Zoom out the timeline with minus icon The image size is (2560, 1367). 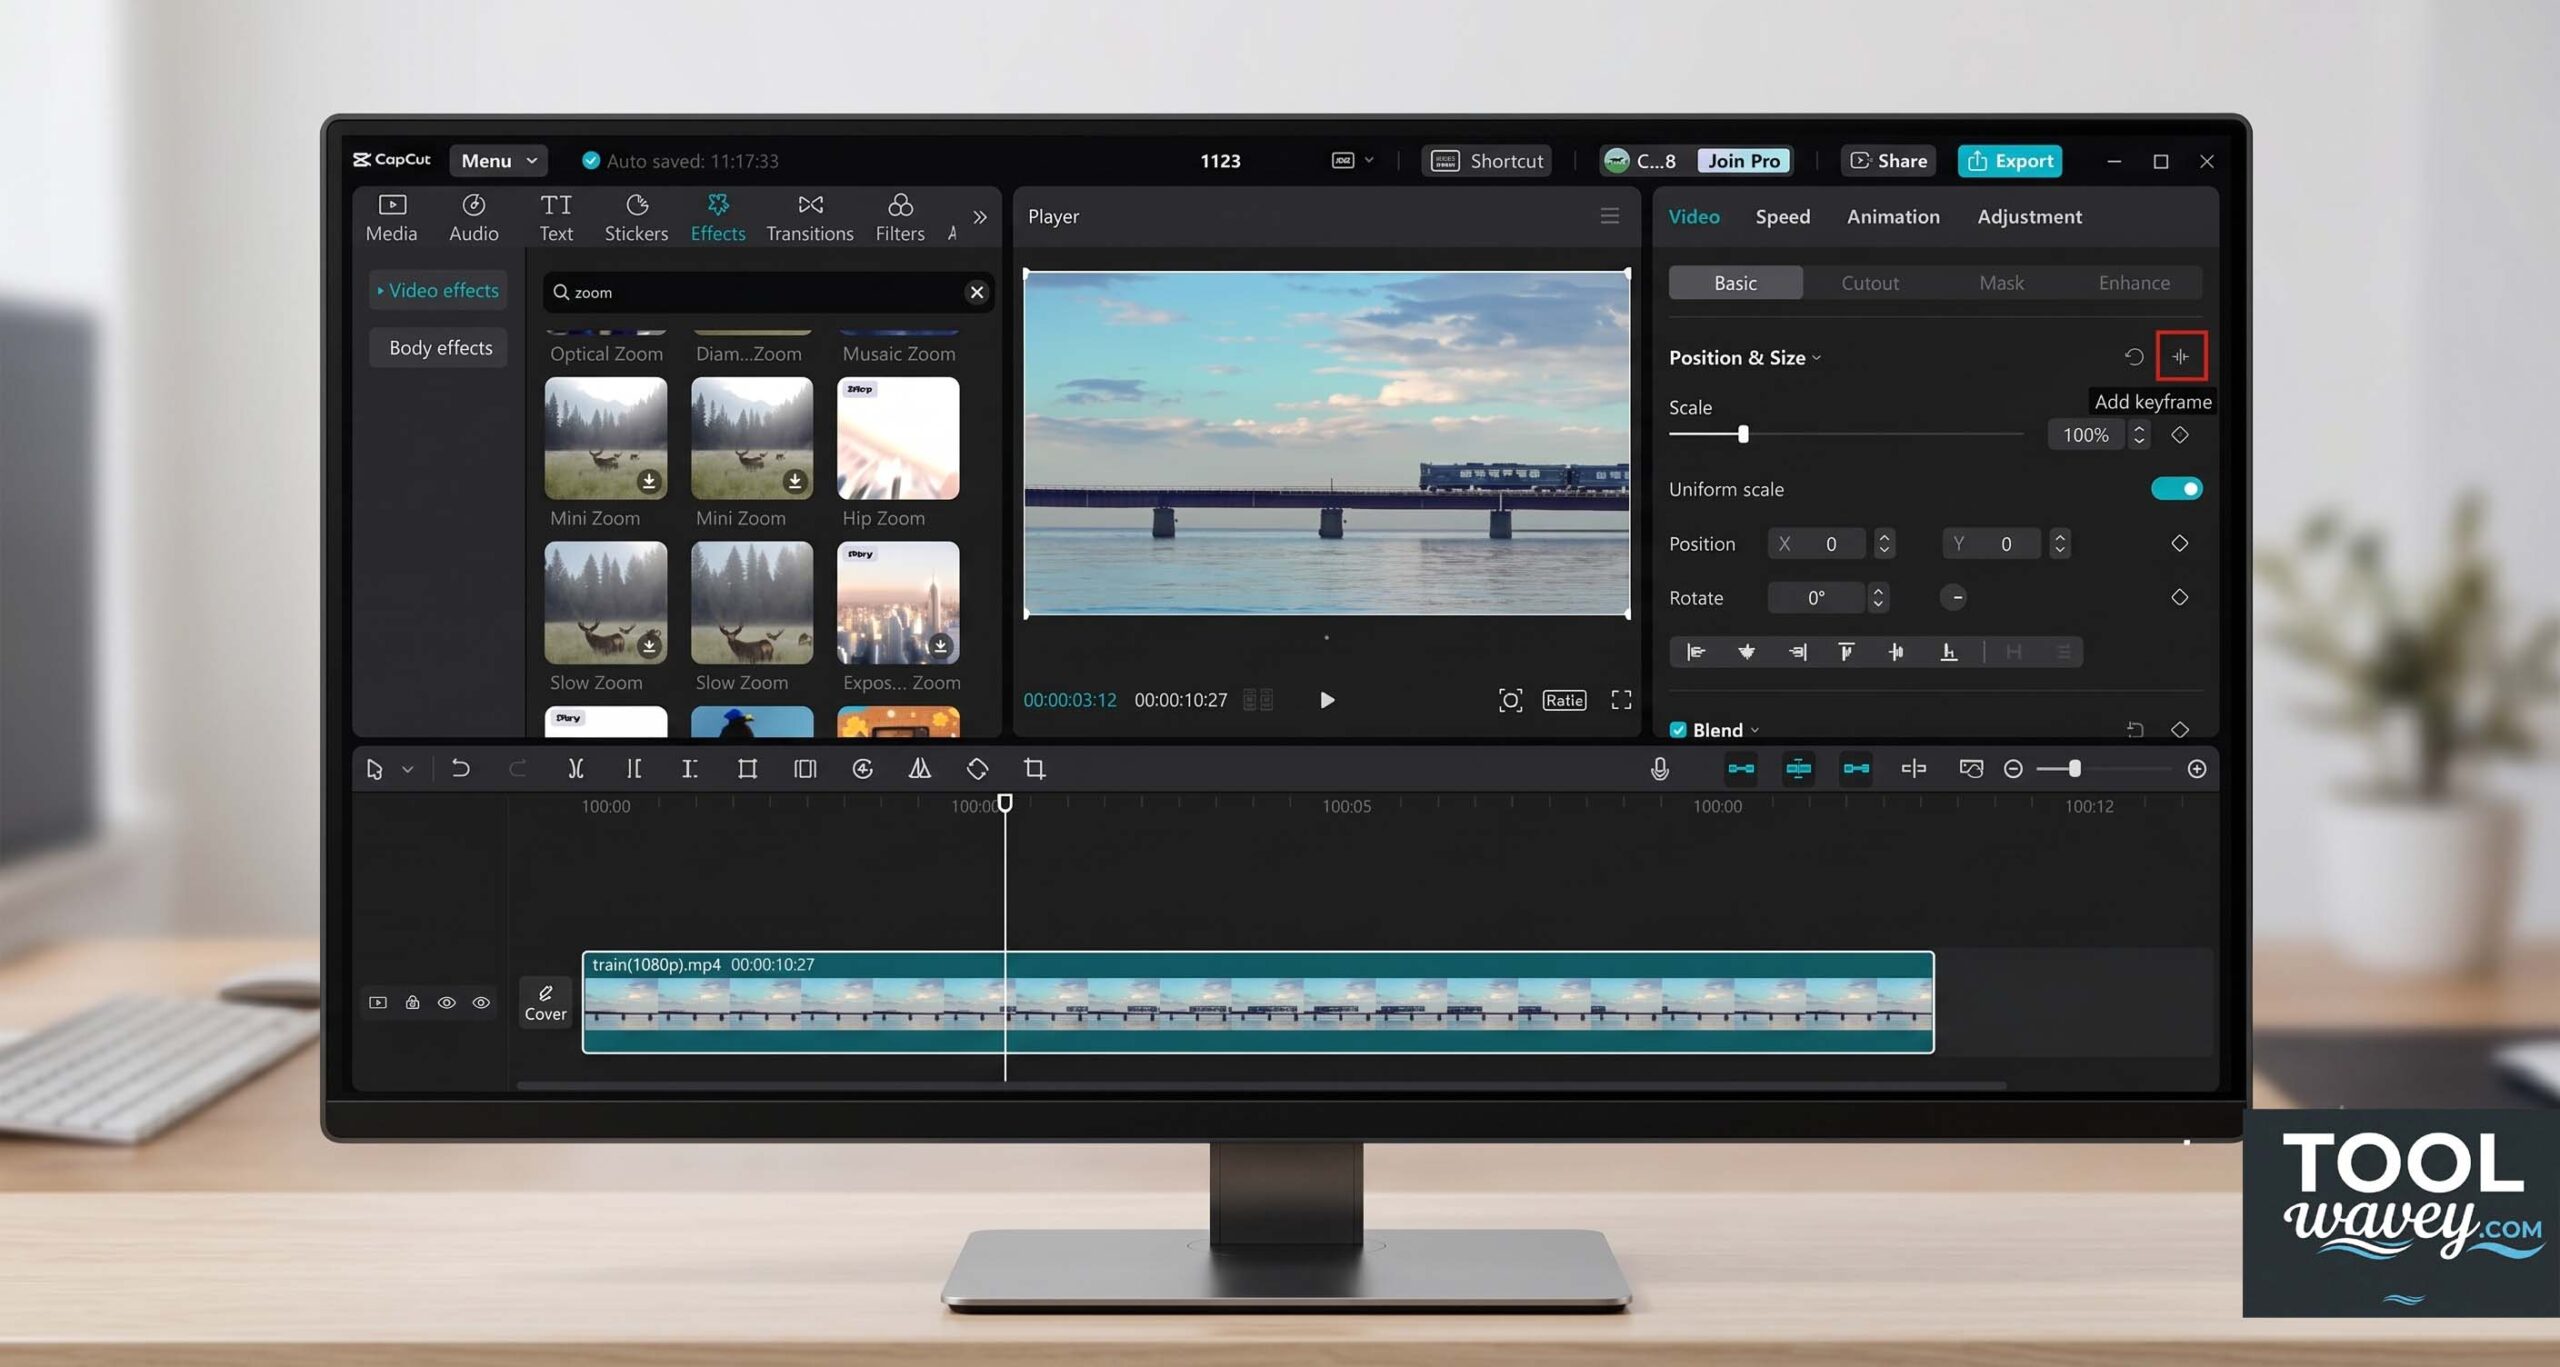point(2013,768)
